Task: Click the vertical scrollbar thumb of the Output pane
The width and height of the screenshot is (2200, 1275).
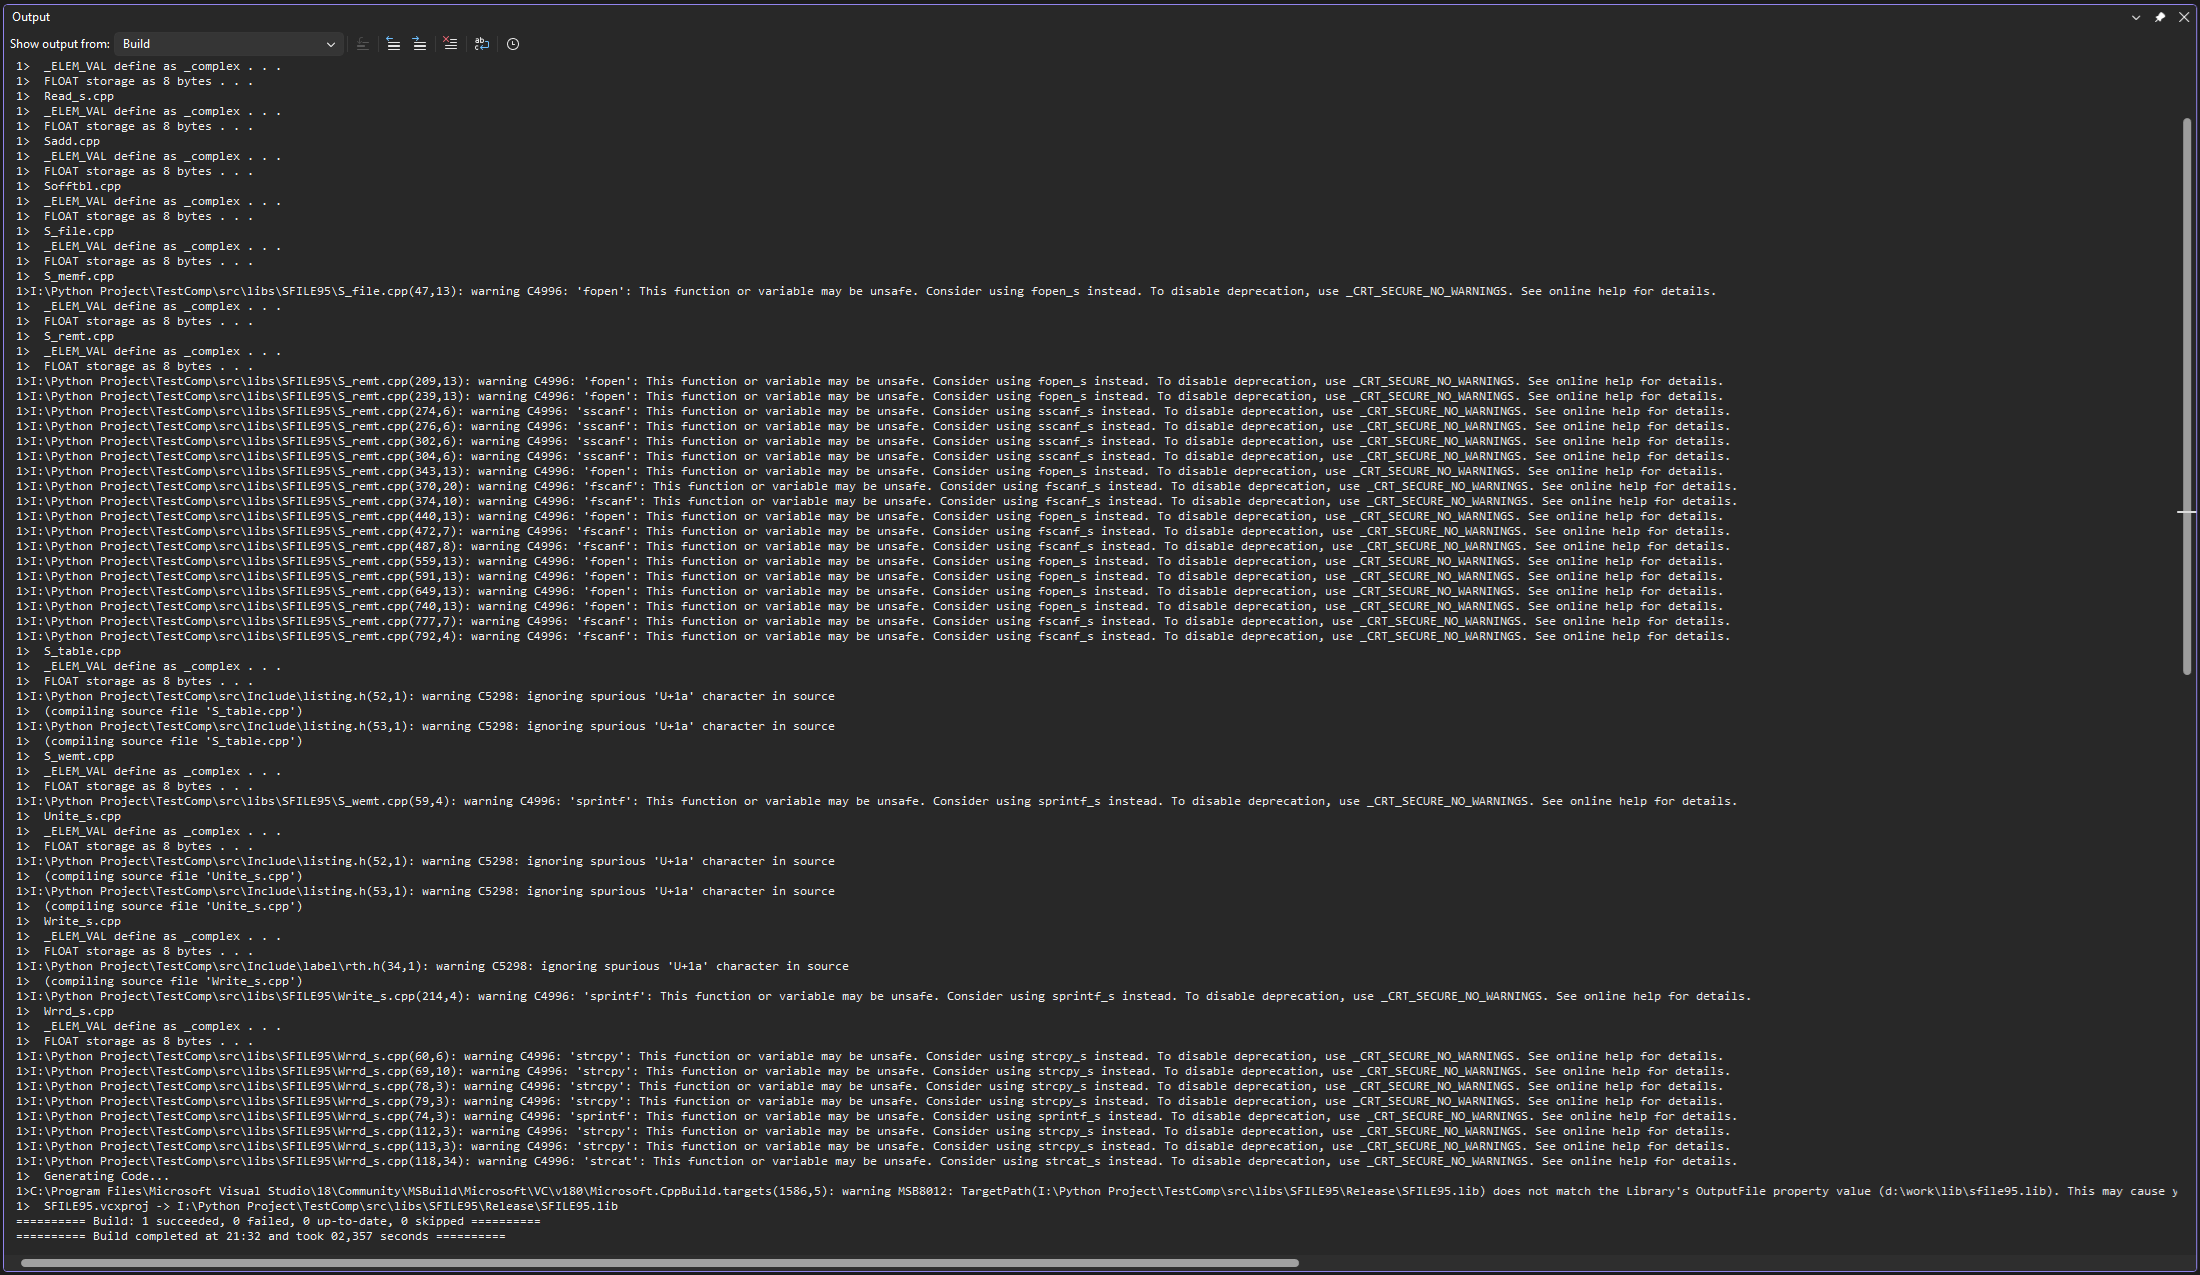Action: [2187, 397]
